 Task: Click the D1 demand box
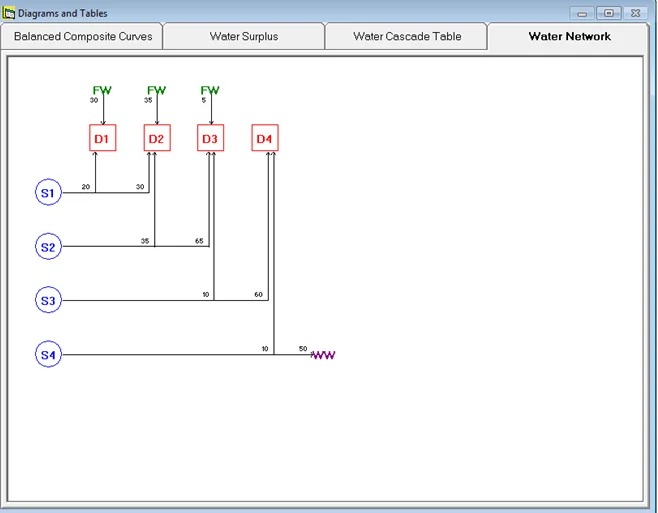click(103, 138)
